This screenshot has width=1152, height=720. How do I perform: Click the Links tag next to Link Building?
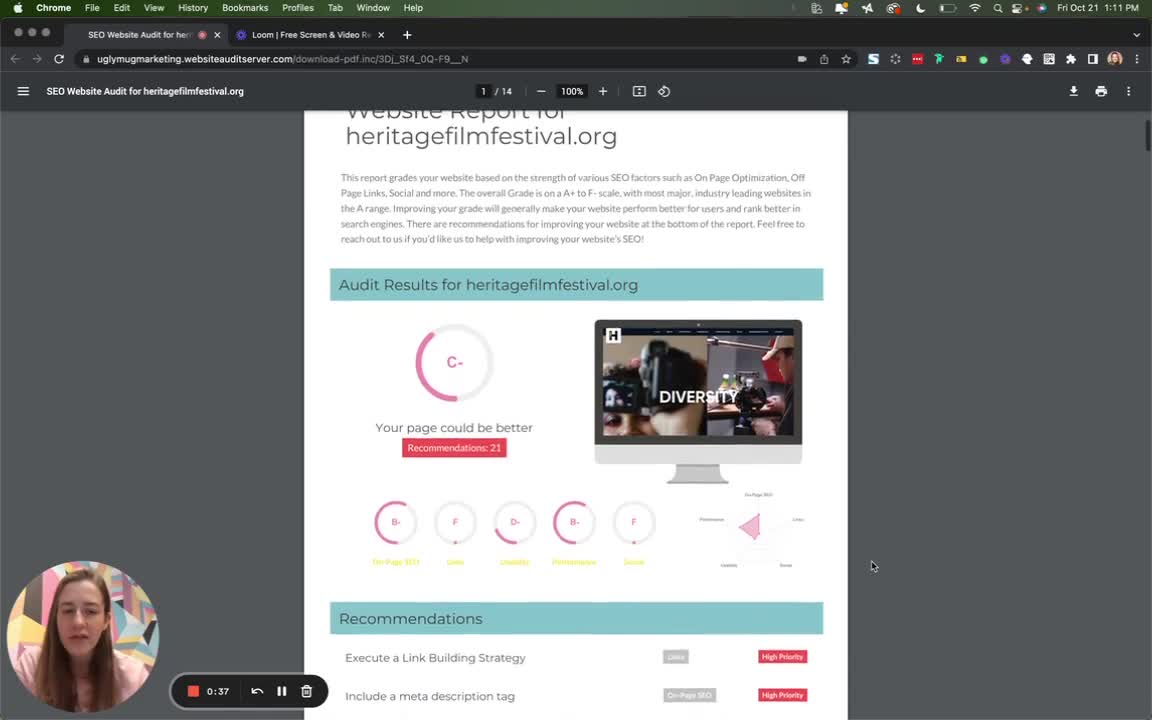coord(675,657)
